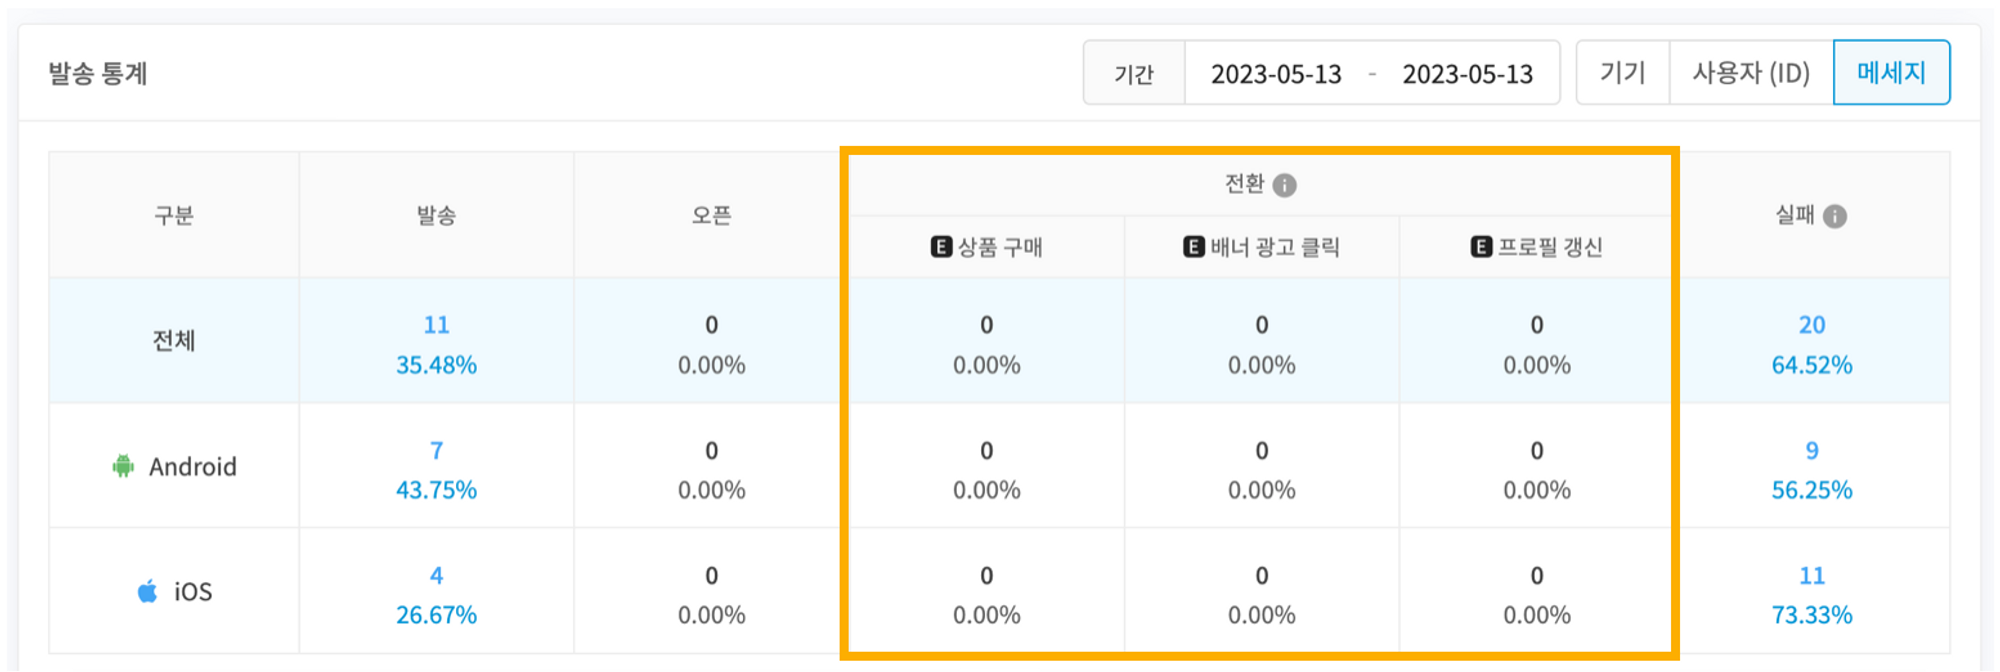Click the Android sent count 7

[x=436, y=451]
